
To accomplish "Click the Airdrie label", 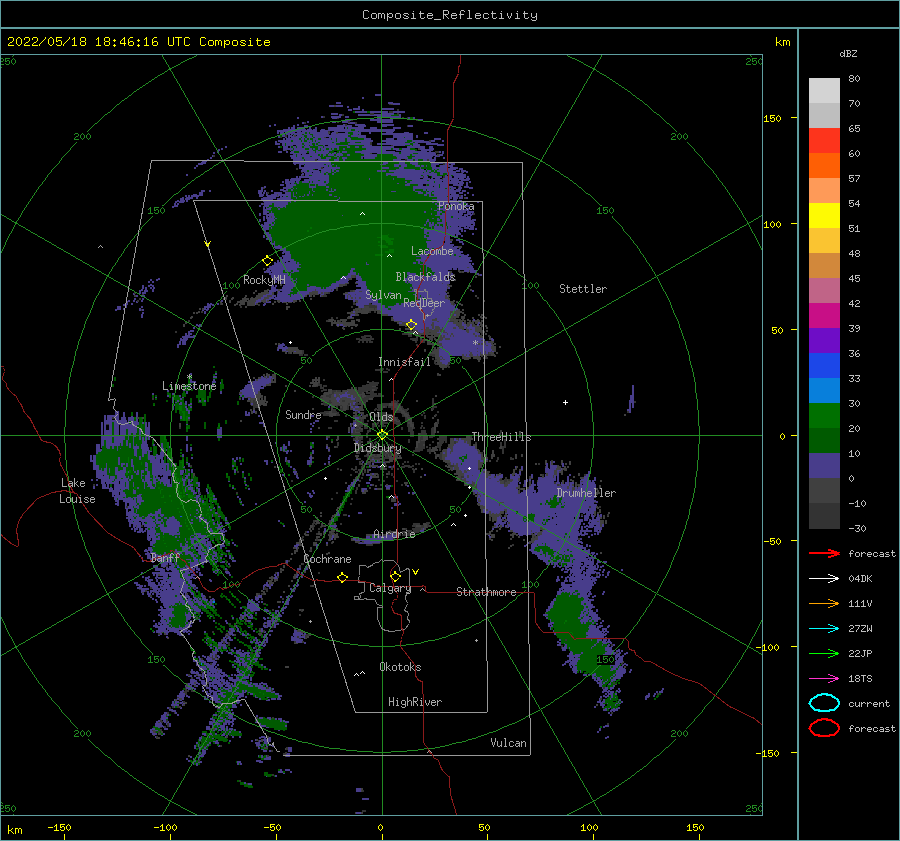I will tap(394, 534).
